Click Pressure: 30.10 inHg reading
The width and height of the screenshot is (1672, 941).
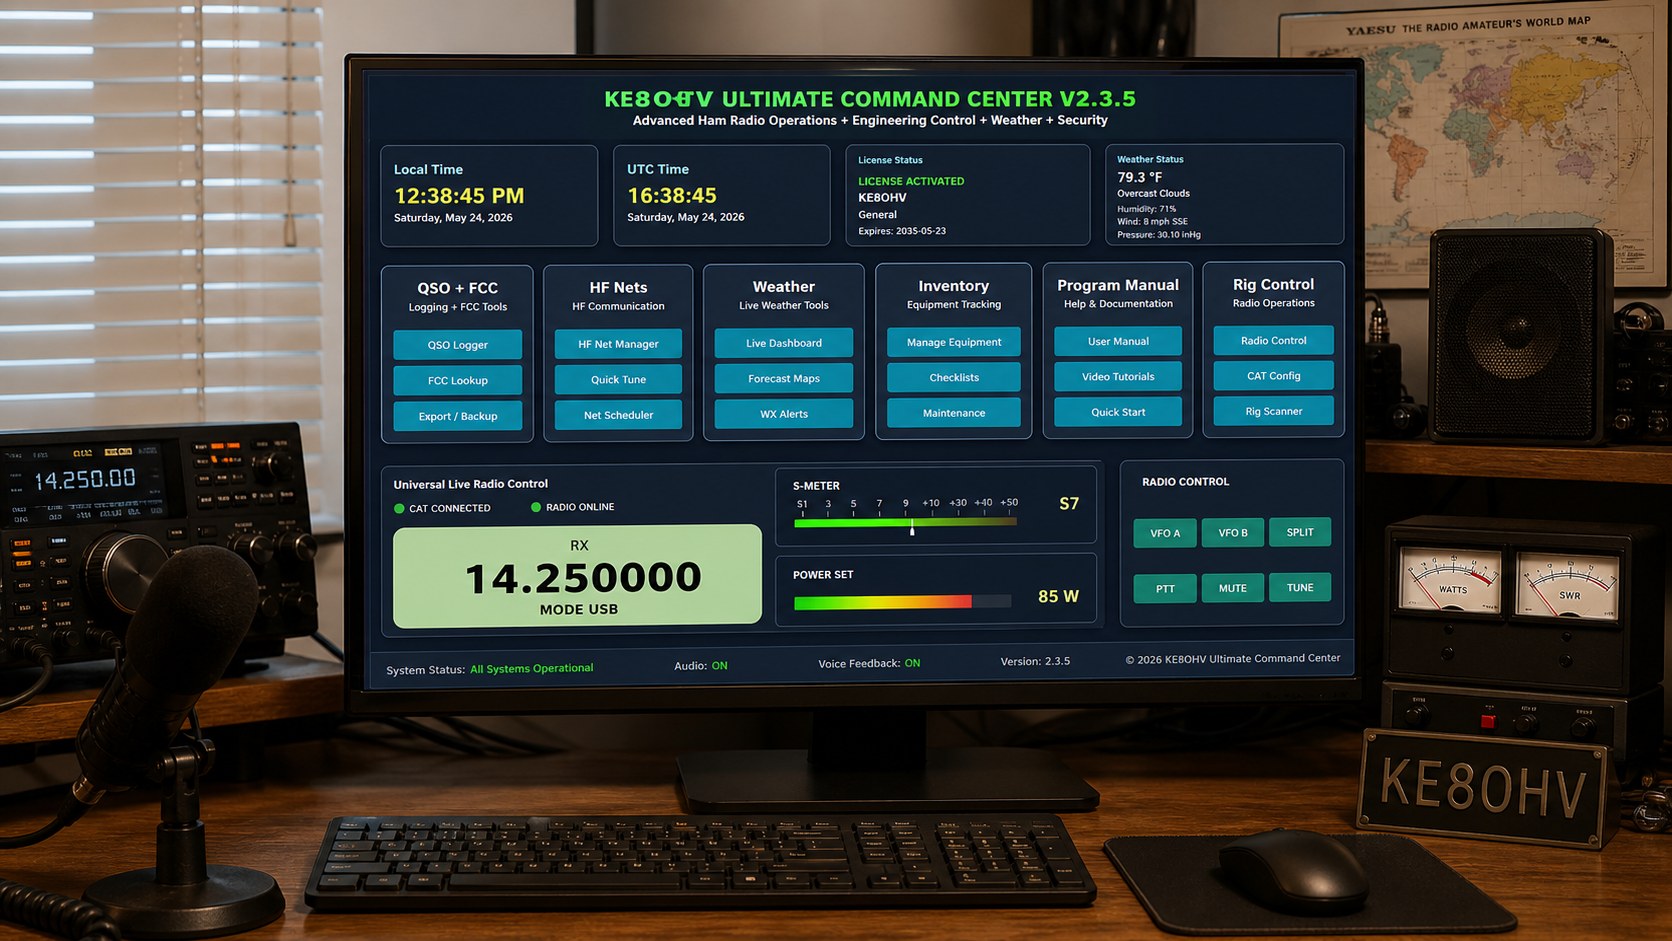[x=1159, y=235]
